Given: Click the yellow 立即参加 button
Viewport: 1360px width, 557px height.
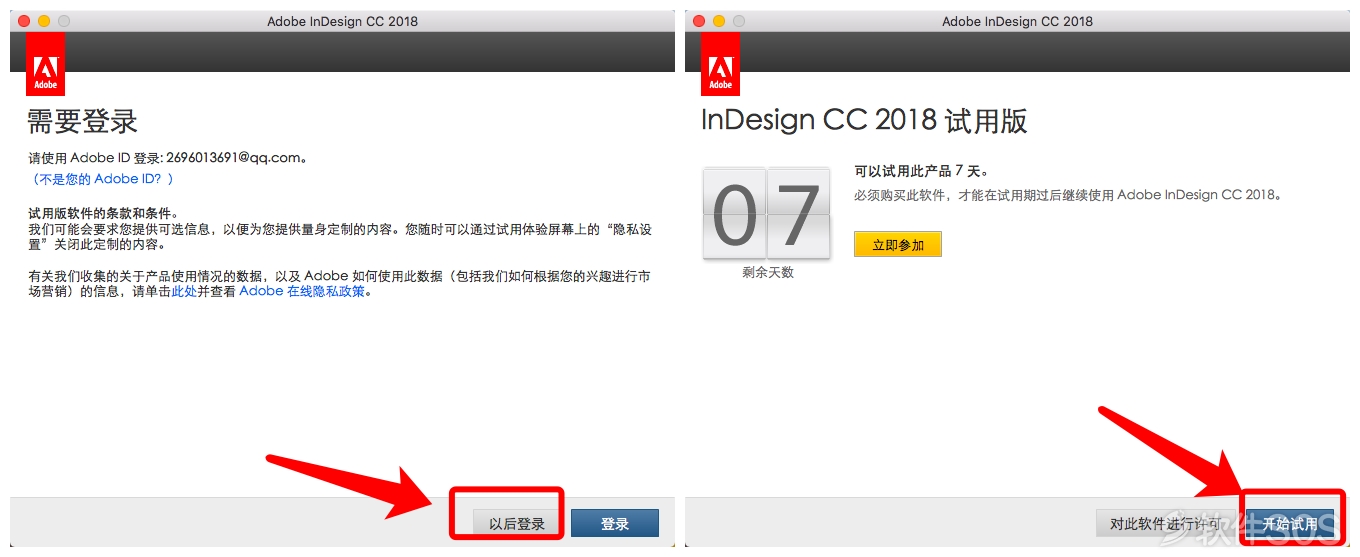Looking at the screenshot, I should click(898, 244).
